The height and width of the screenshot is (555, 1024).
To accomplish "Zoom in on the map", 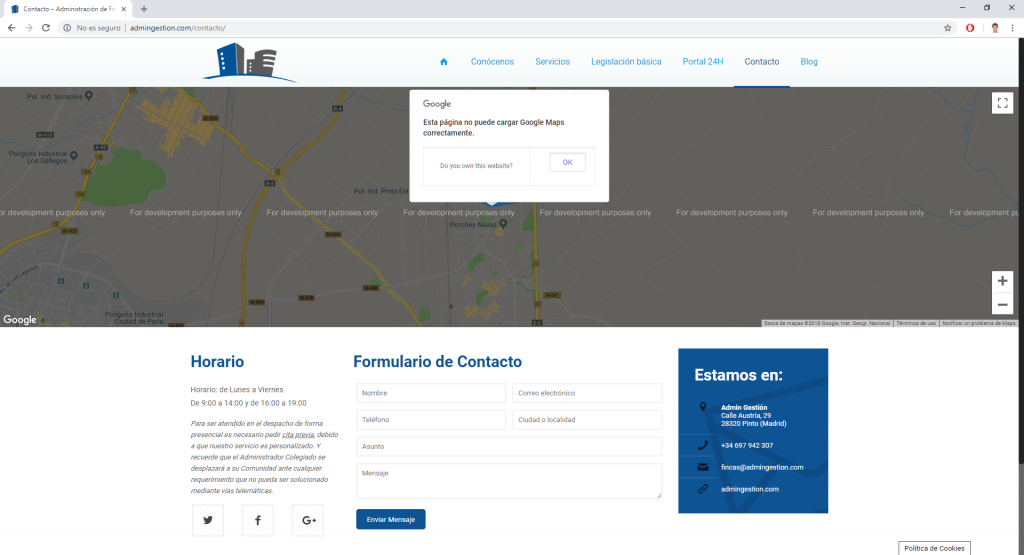I will tap(1002, 281).
